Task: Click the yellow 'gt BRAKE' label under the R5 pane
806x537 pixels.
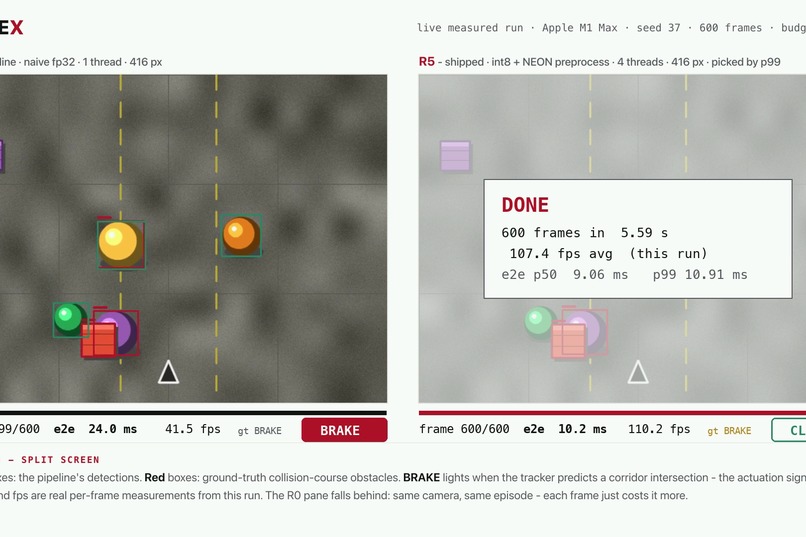Action: tap(729, 431)
